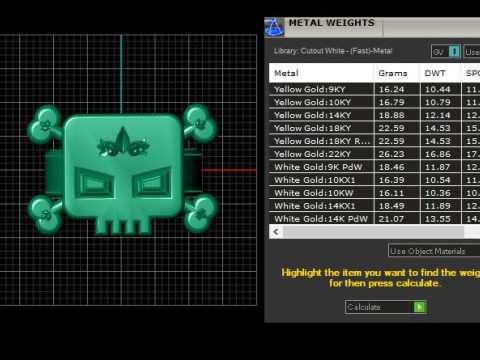Select the Yellow Gold:9KY row
Viewport: 480px width, 360px height.
374,89
